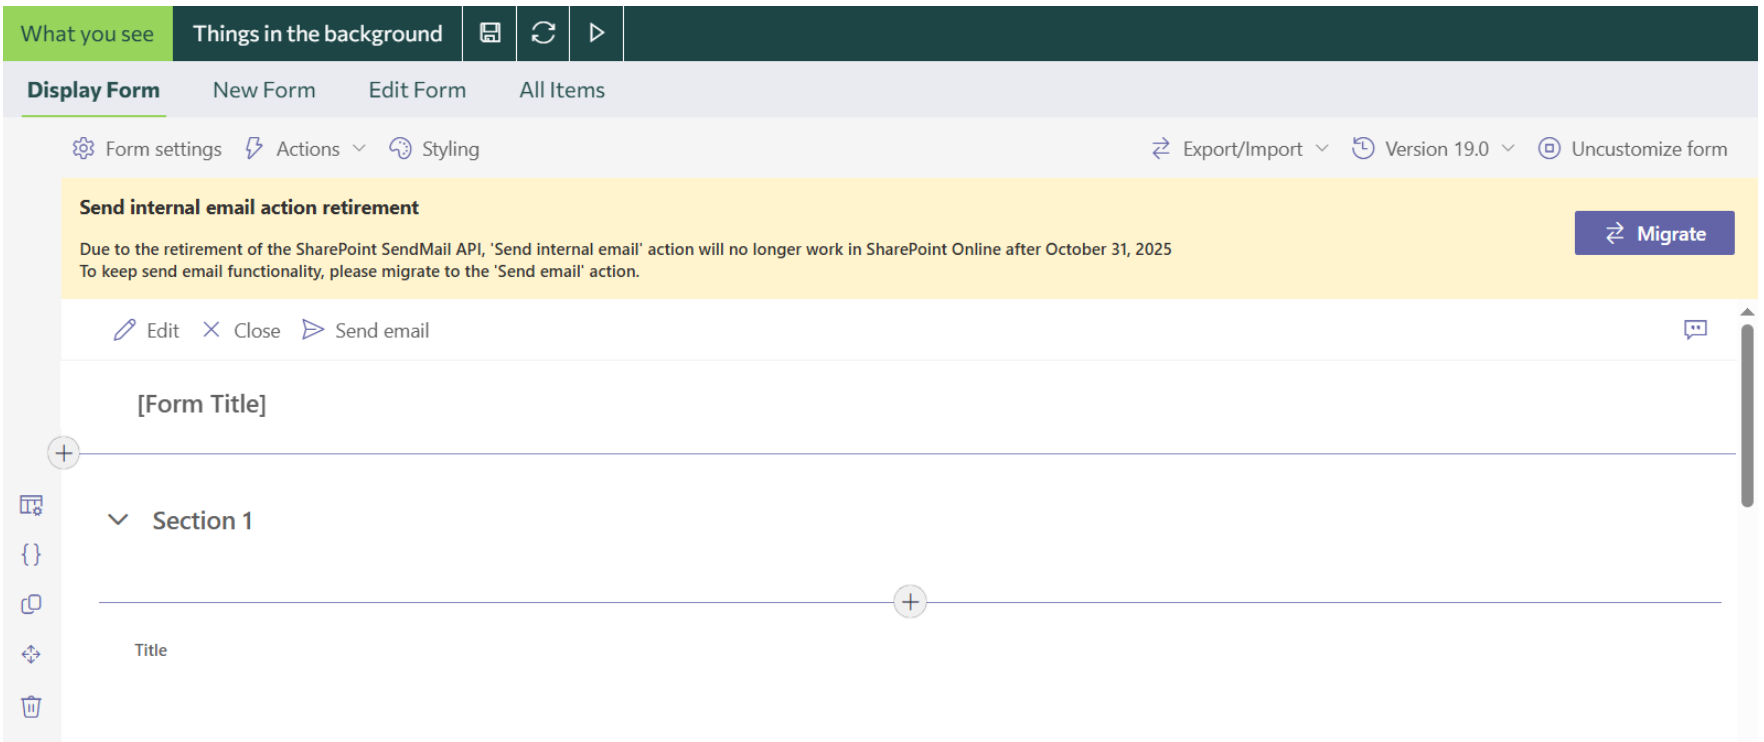The height and width of the screenshot is (742, 1764).
Task: Select the Section 1 heading
Action: (x=202, y=521)
